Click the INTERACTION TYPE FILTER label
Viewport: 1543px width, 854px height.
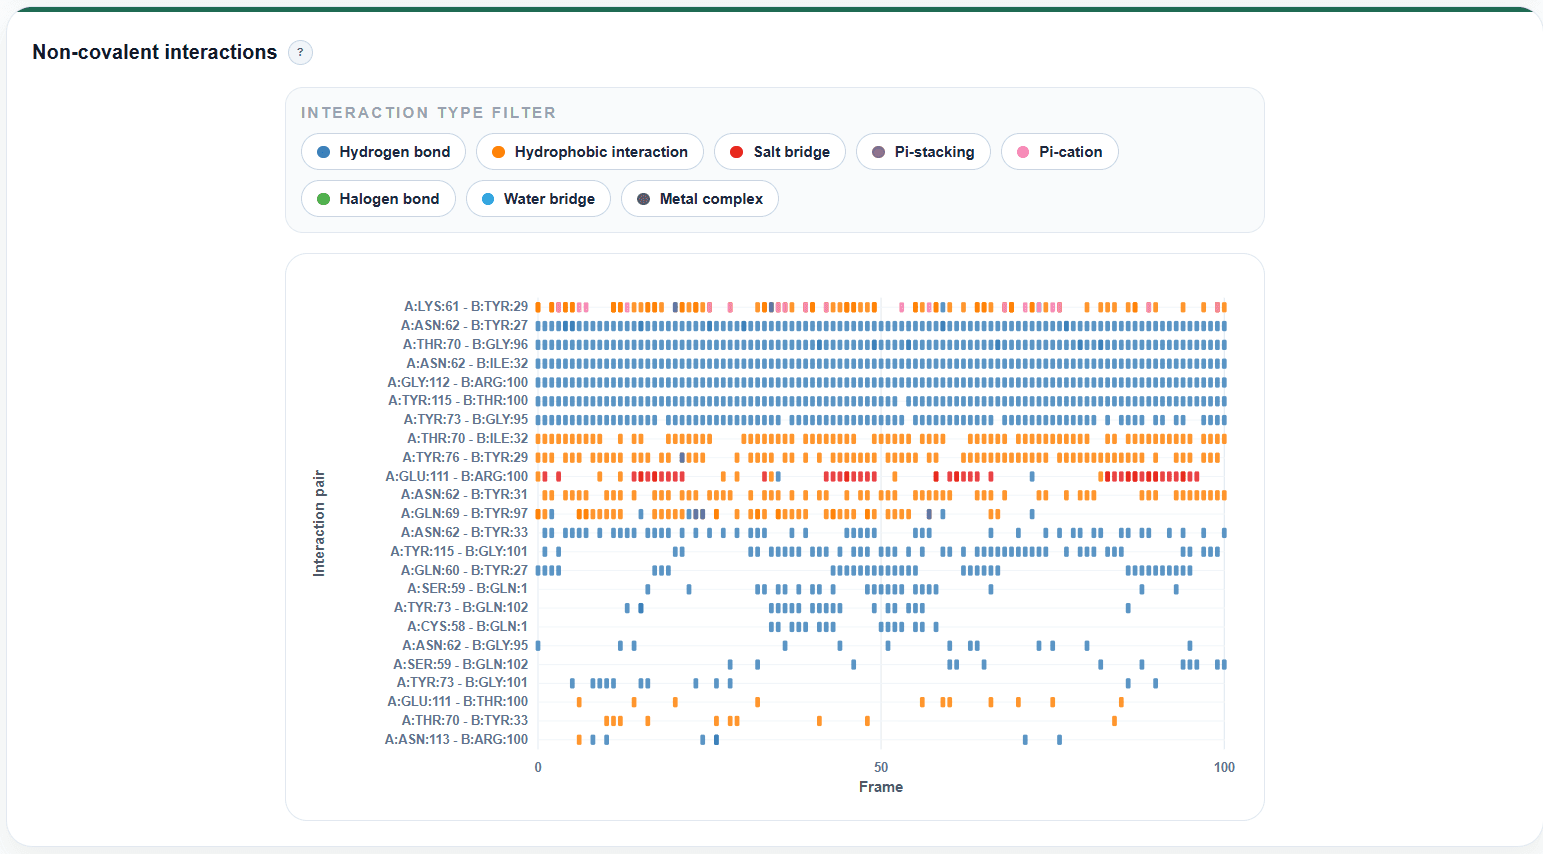pyautogui.click(x=429, y=113)
